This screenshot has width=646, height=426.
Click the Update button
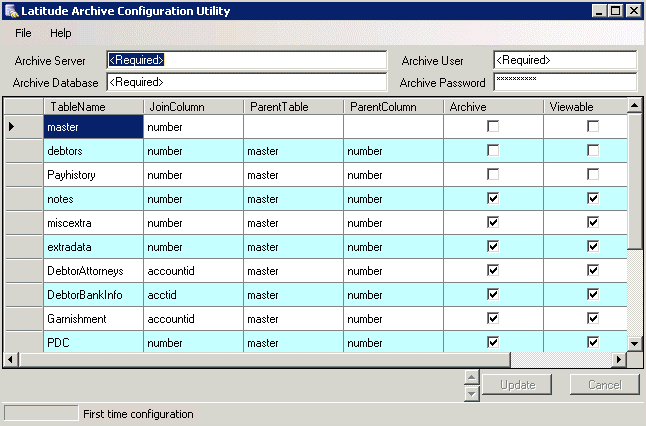[517, 384]
